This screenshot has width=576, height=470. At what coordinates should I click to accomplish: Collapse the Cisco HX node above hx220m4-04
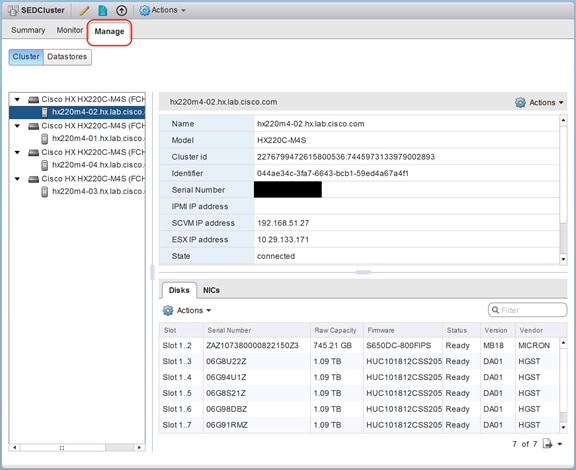(x=17, y=152)
